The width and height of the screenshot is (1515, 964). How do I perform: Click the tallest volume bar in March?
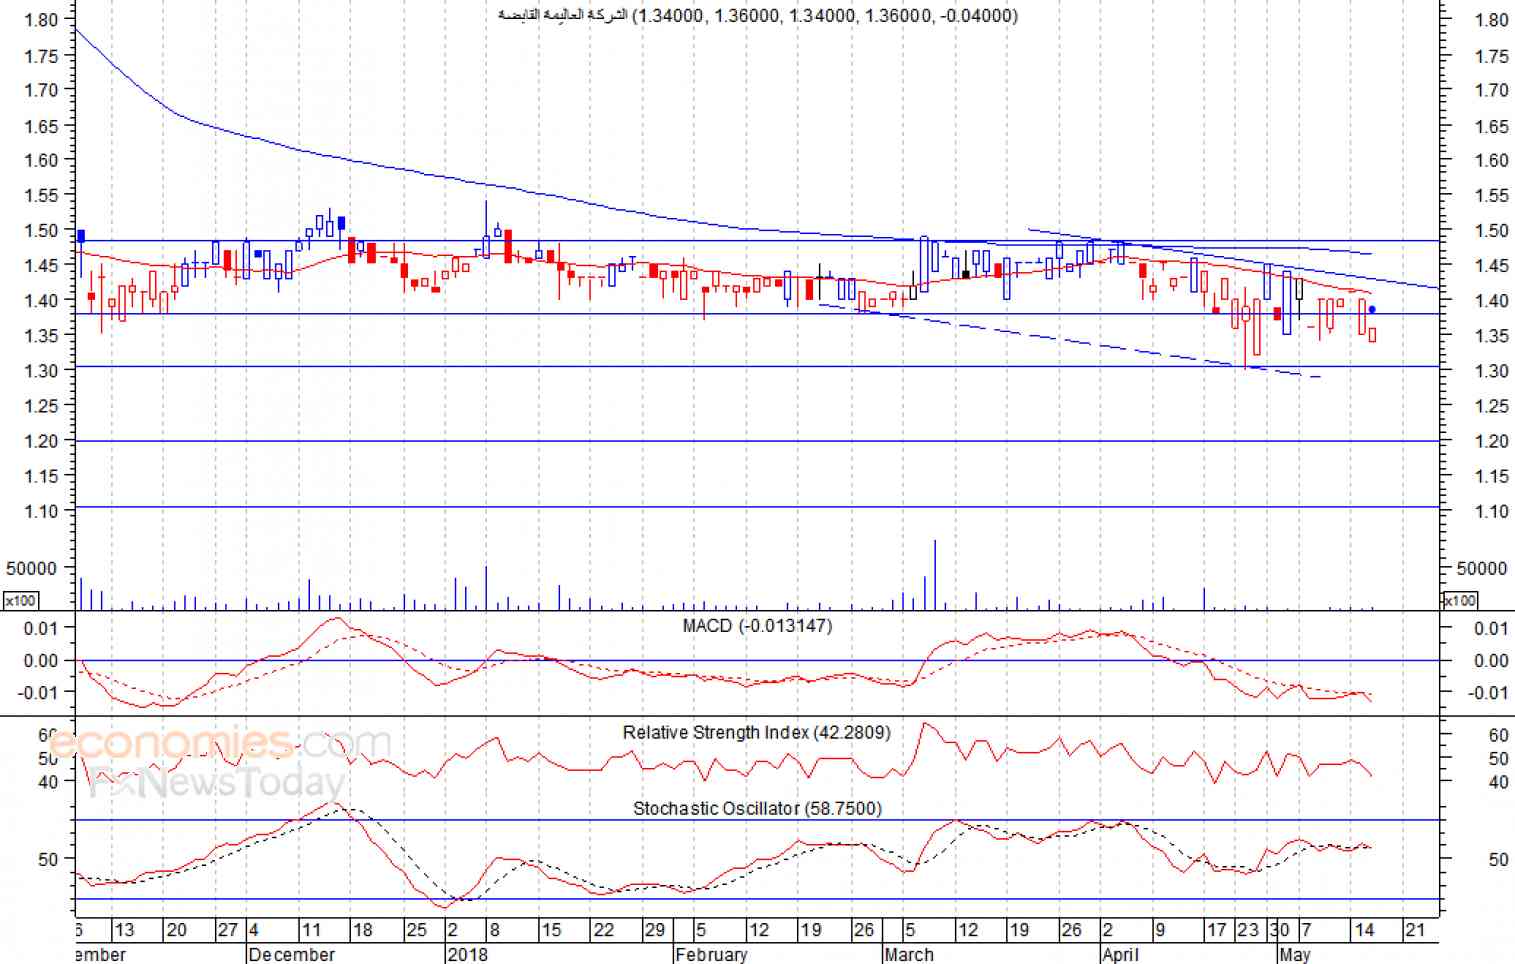(935, 575)
